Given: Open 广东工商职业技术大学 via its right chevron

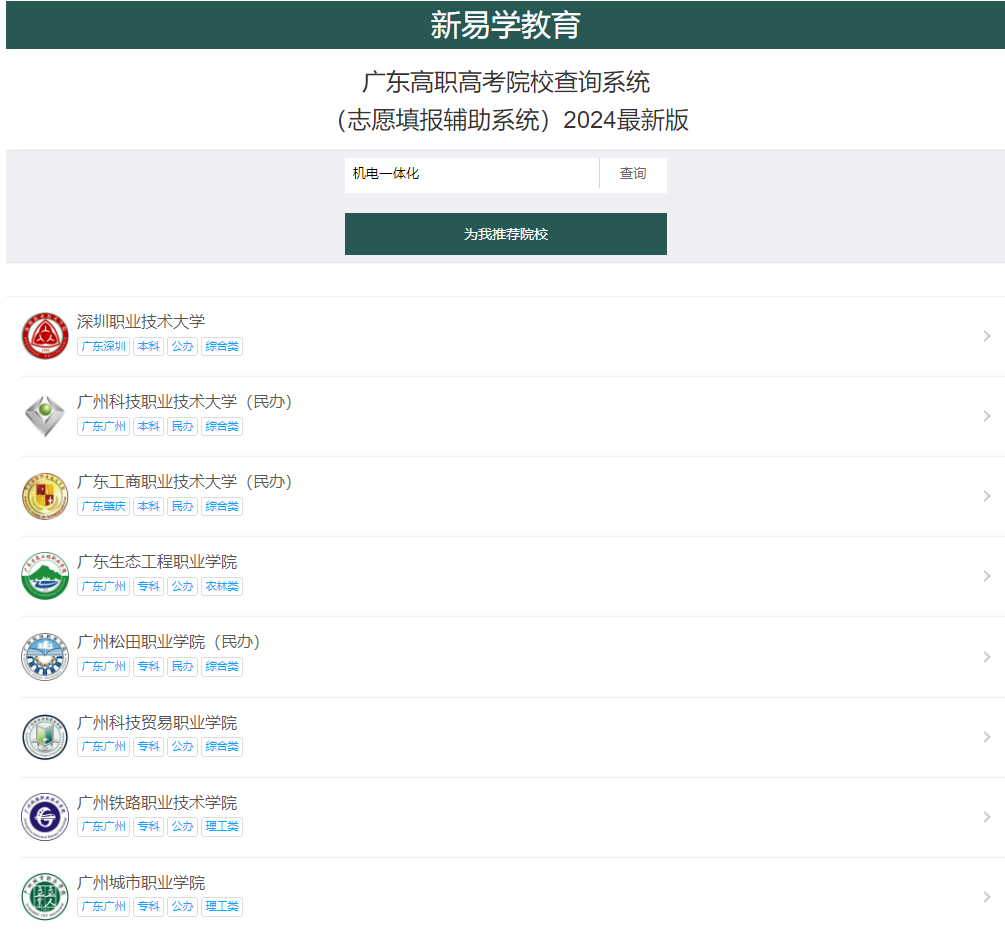Looking at the screenshot, I should tap(987, 496).
